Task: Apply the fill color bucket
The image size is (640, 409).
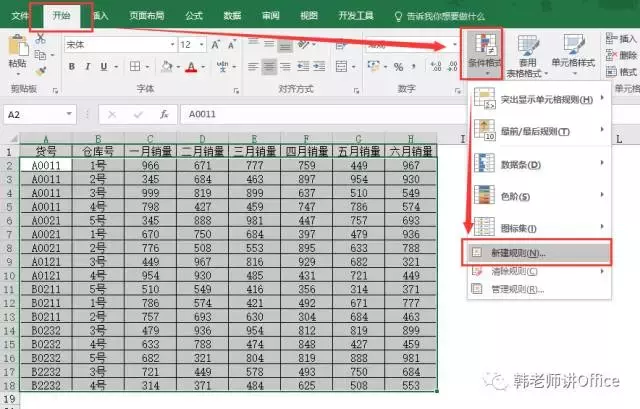Action: (167, 66)
